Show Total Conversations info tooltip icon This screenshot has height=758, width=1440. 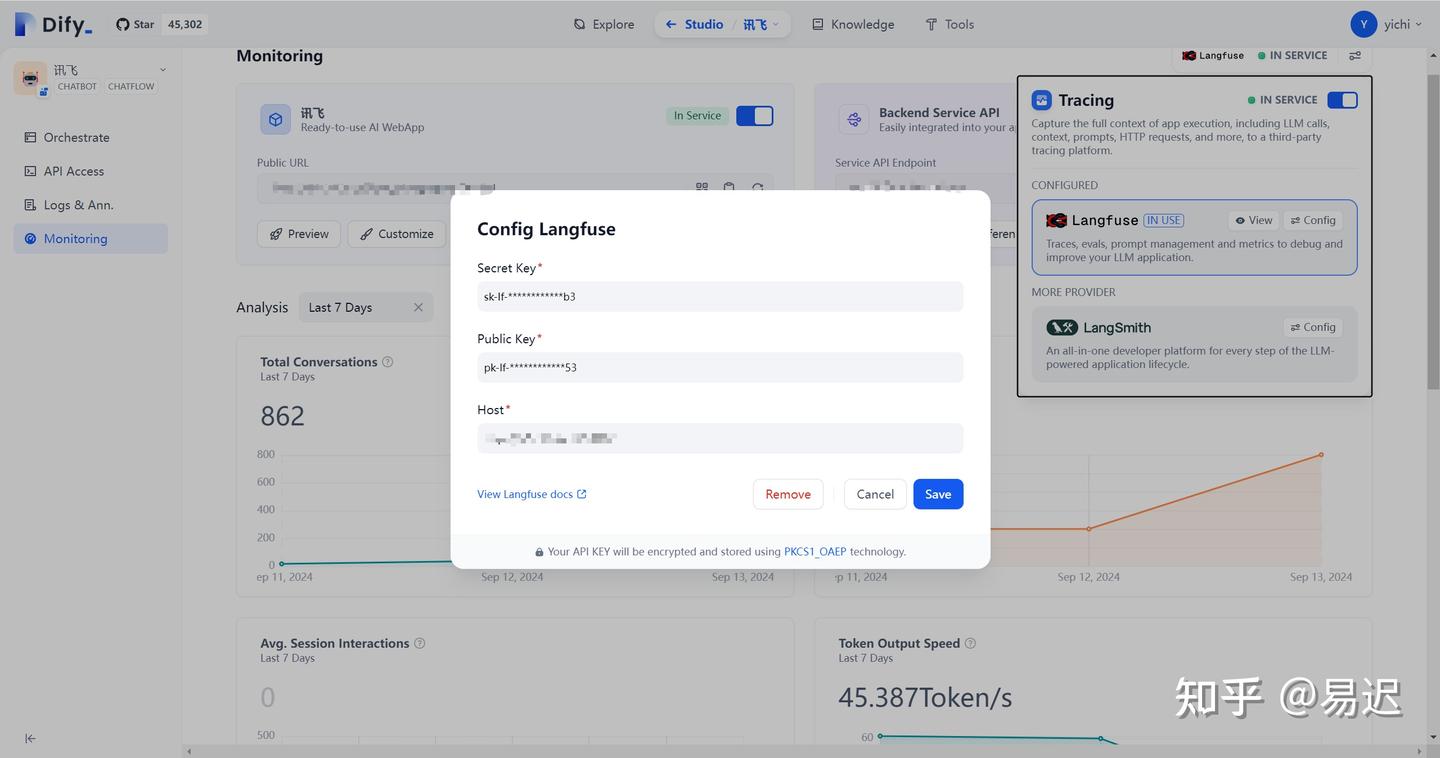pos(388,362)
